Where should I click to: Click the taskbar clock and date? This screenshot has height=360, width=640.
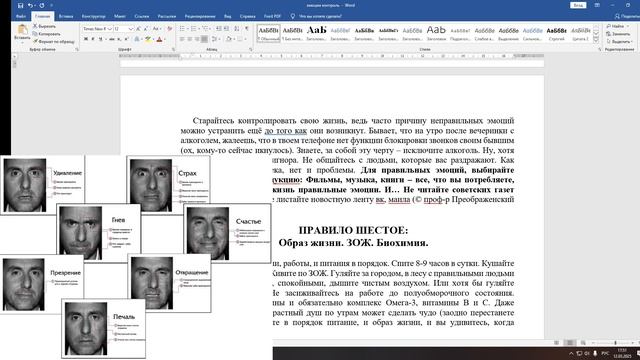(622, 353)
